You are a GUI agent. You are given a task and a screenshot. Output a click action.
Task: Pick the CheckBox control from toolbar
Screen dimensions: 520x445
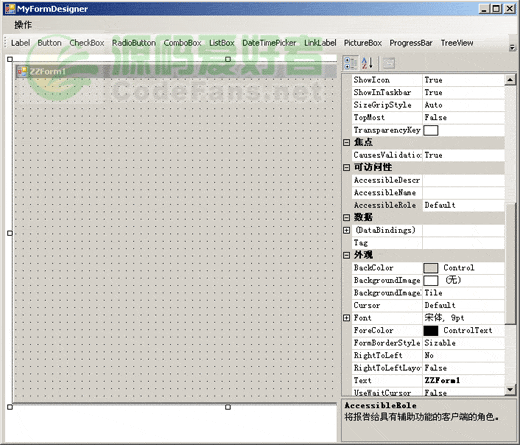87,43
